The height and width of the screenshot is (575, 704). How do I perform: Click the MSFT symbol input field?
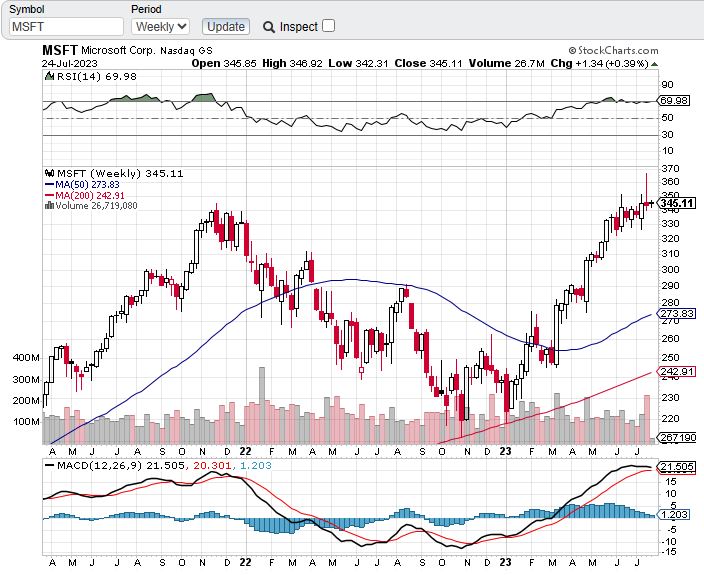click(66, 26)
